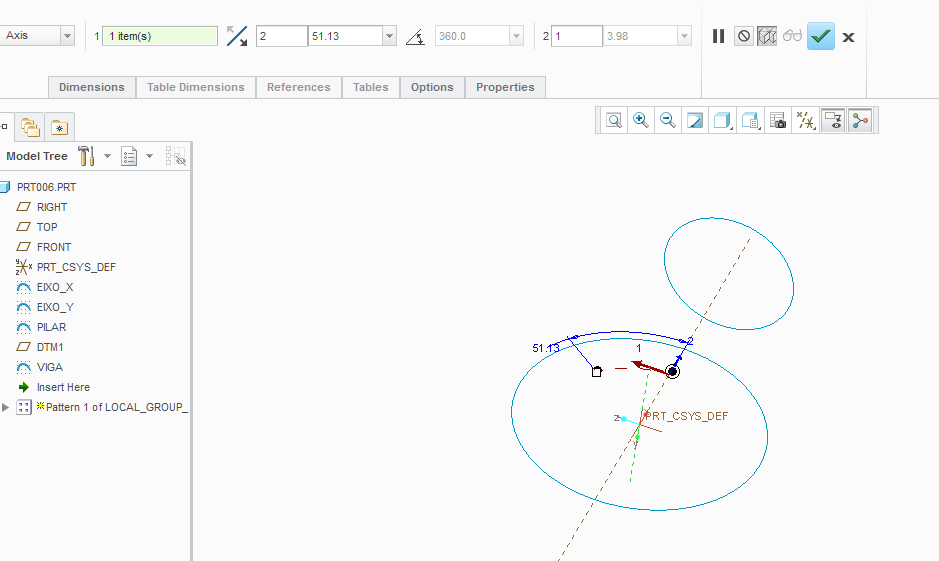Open the Table Dimensions tab
This screenshot has height=561, width=939.
(x=196, y=87)
